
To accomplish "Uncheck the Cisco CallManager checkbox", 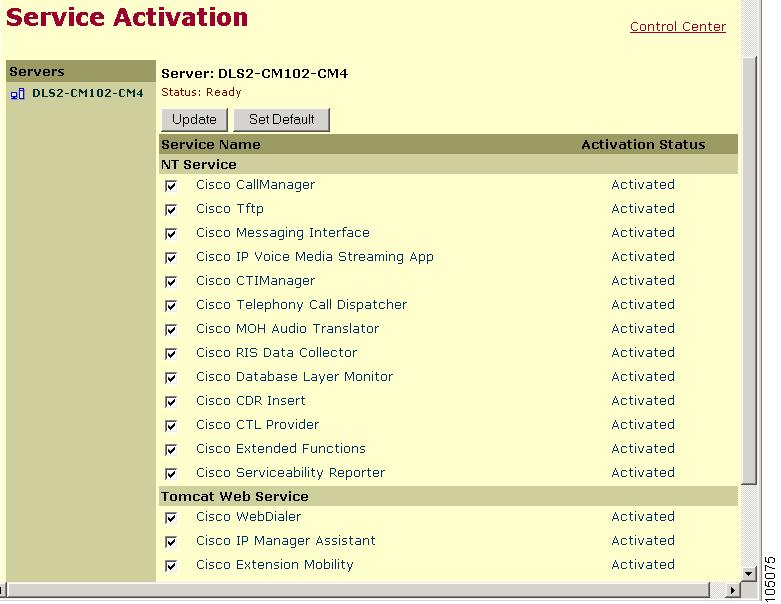I will [171, 186].
